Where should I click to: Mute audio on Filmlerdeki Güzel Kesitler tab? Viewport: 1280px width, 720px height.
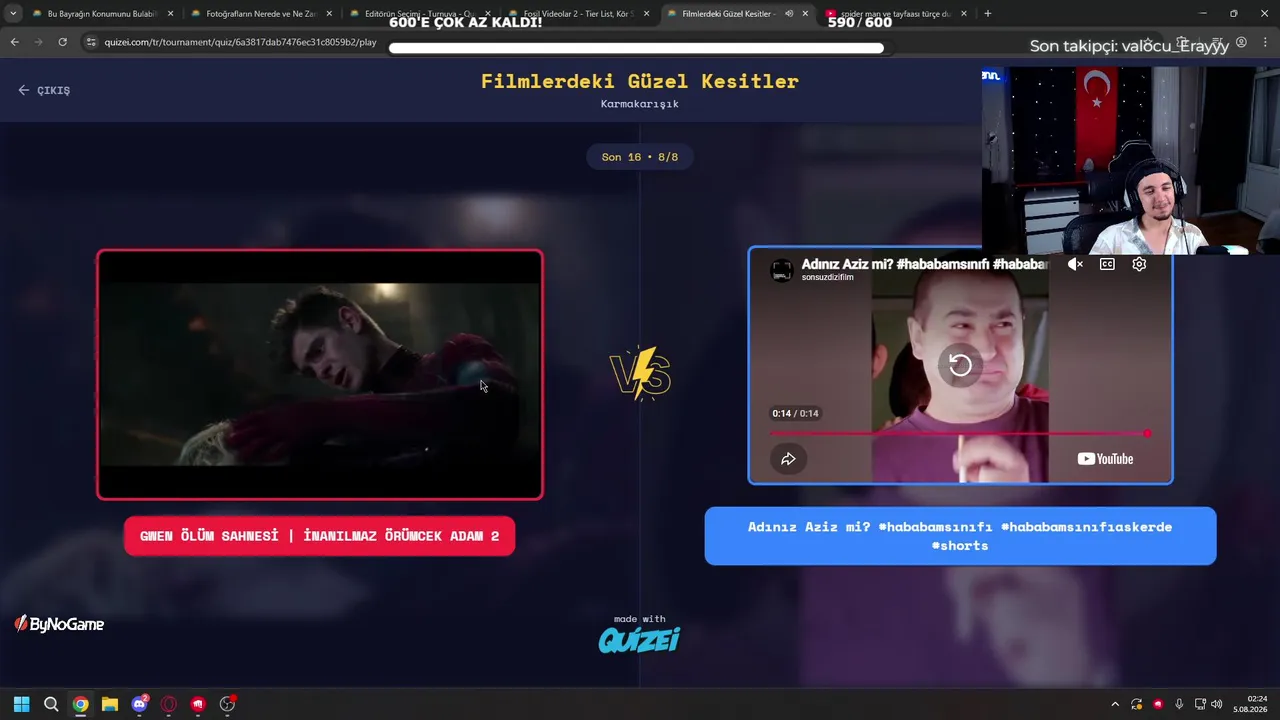pos(789,14)
